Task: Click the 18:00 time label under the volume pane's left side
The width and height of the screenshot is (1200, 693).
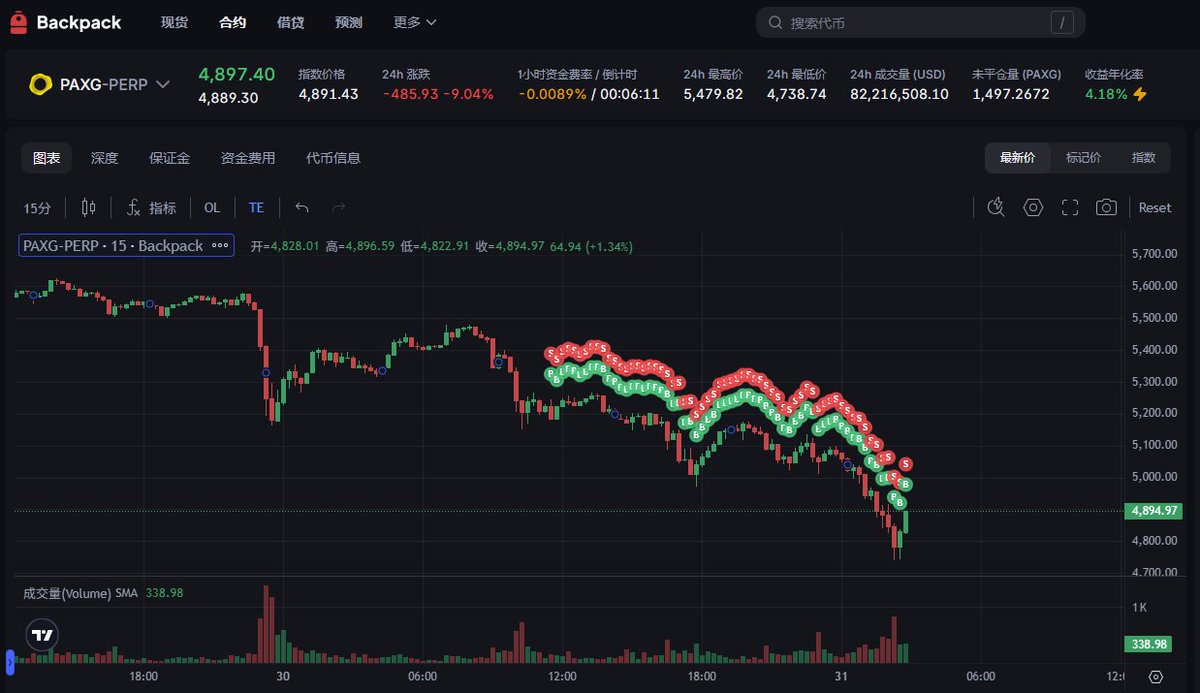Action: tap(143, 677)
